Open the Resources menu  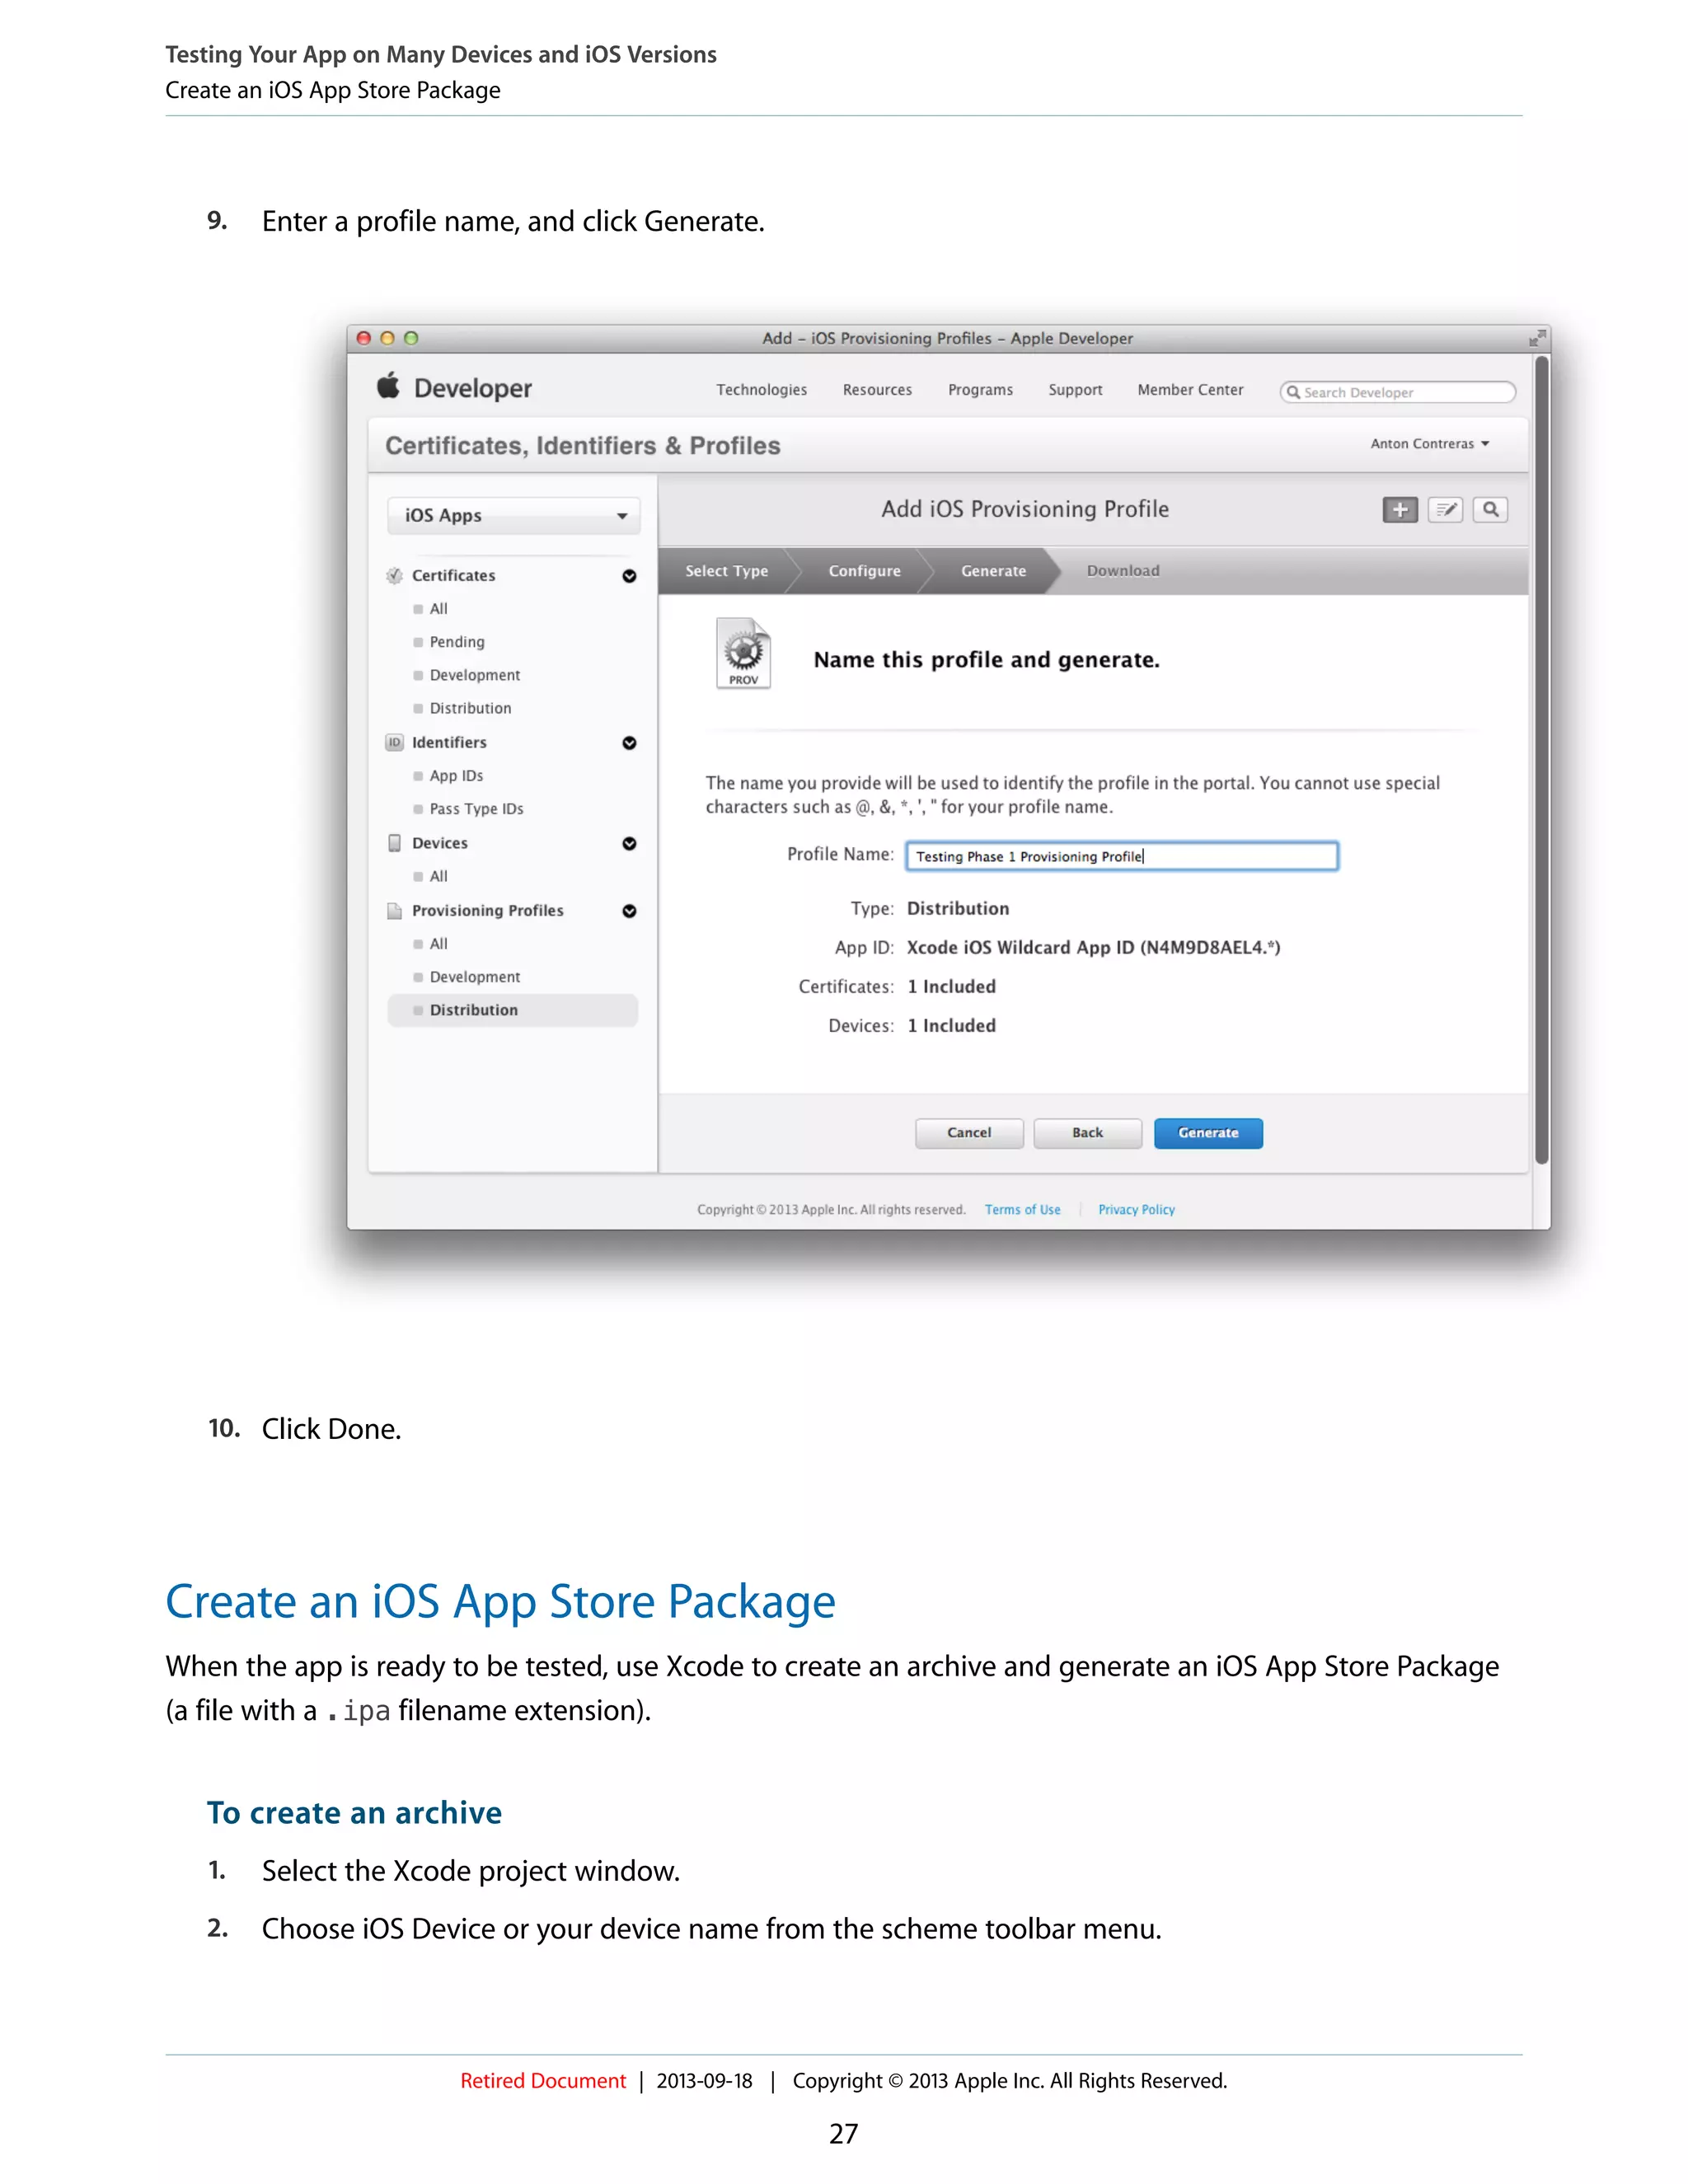coord(877,390)
